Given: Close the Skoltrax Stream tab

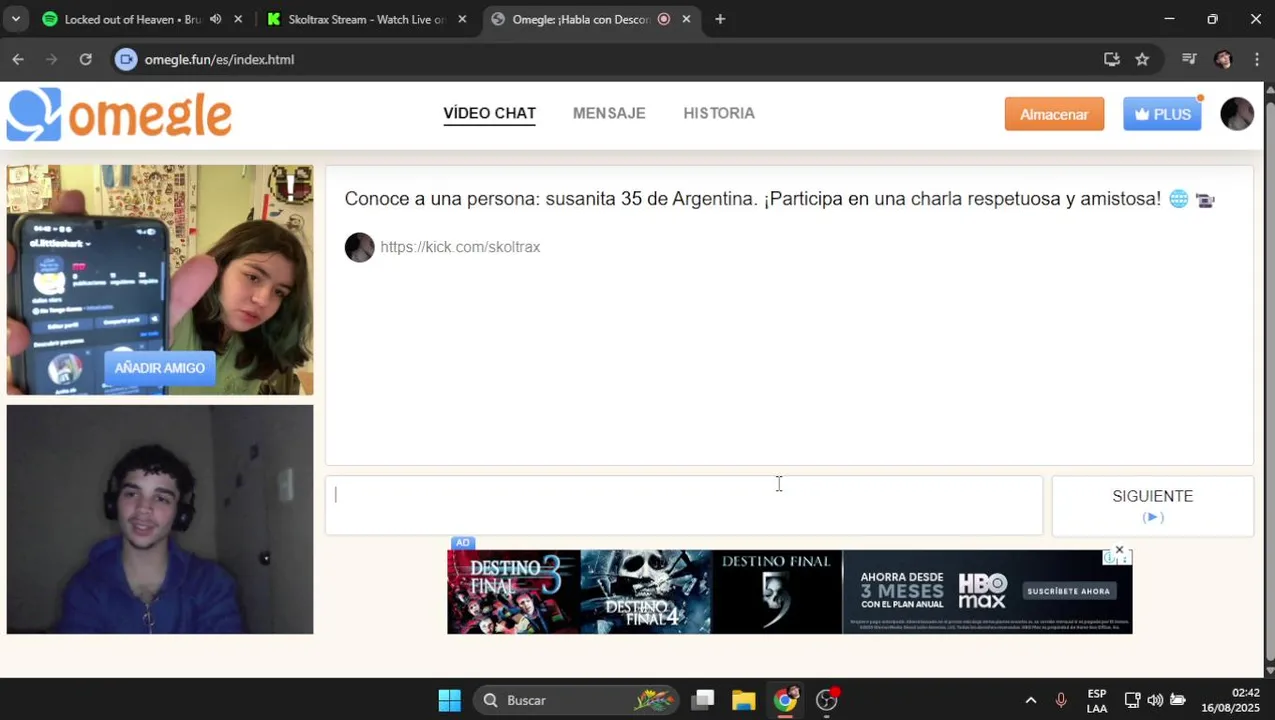Looking at the screenshot, I should click(462, 19).
